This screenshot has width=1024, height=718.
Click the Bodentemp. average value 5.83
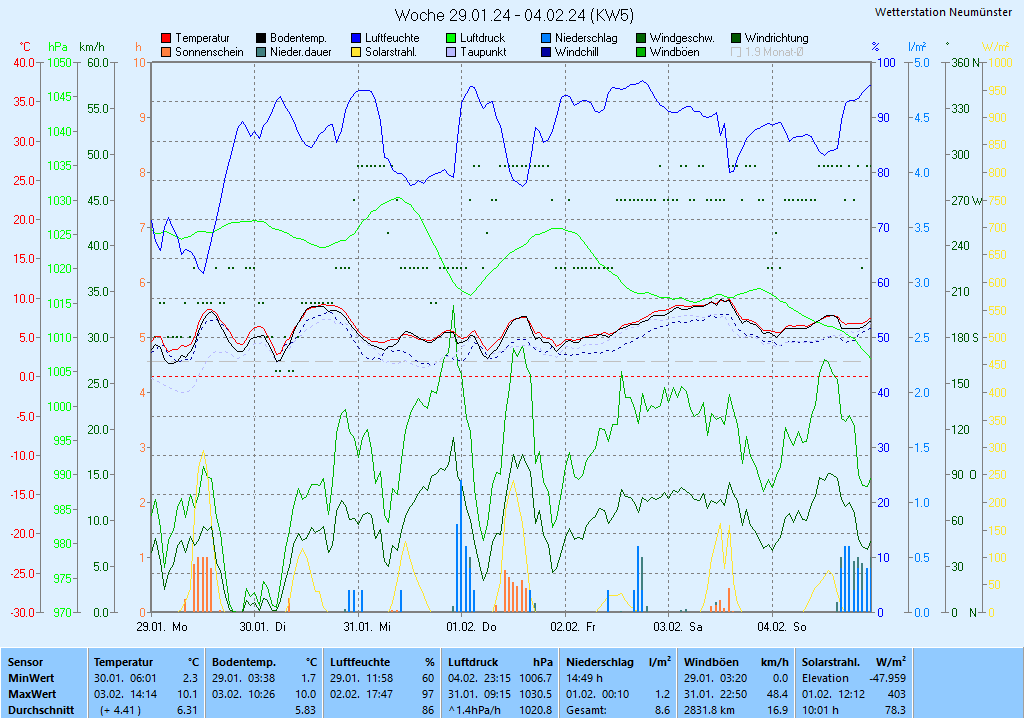[306, 710]
